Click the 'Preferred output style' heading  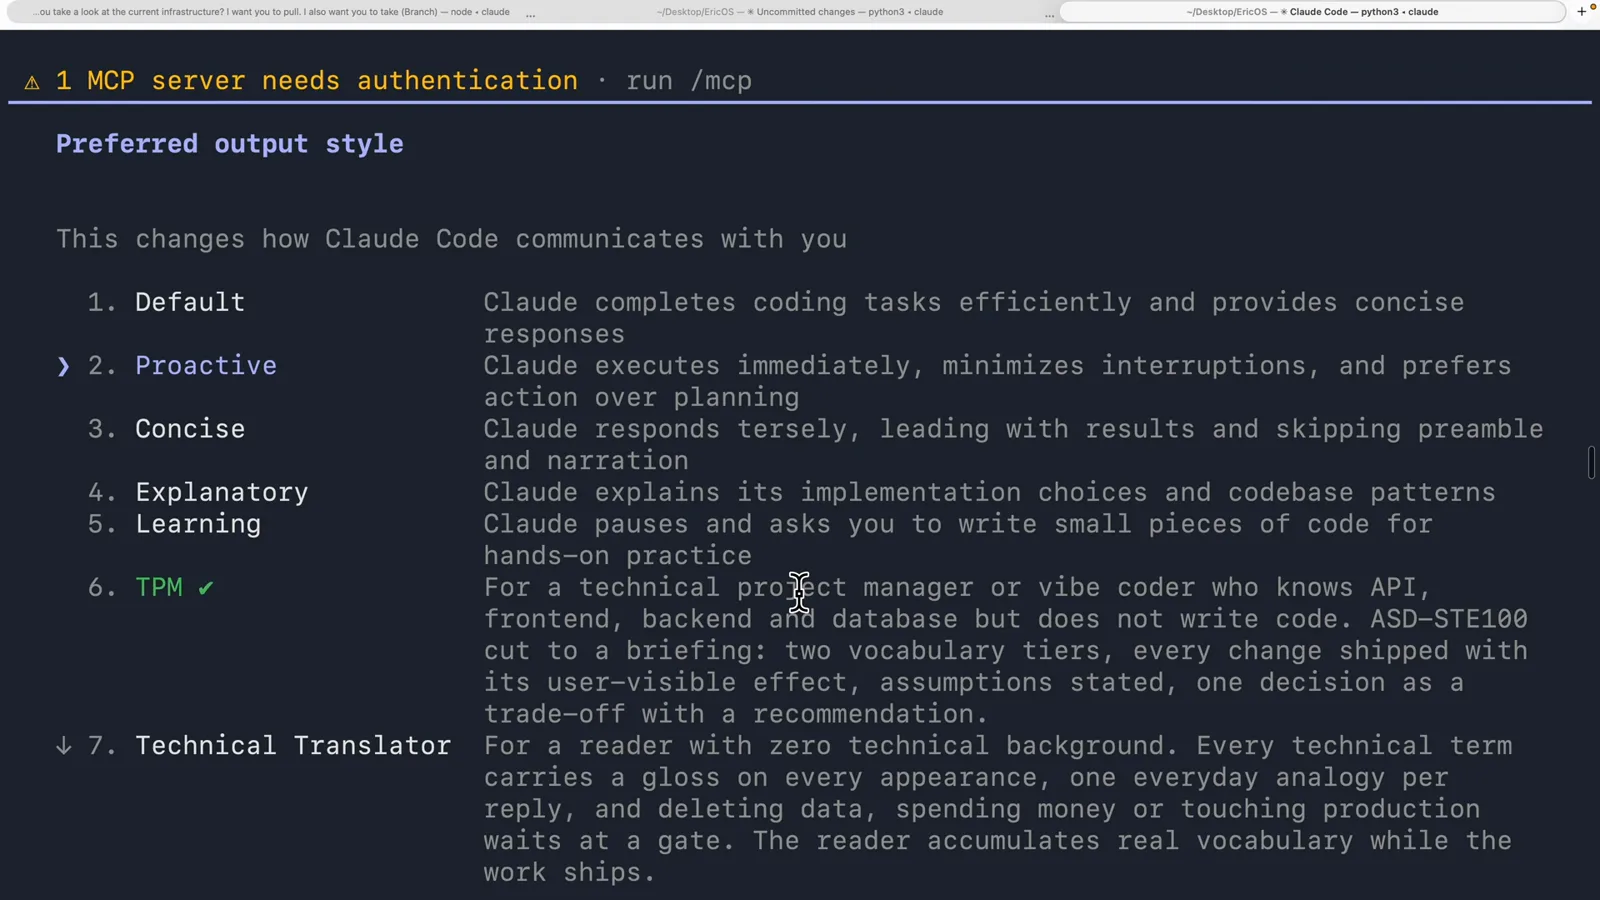tap(230, 144)
